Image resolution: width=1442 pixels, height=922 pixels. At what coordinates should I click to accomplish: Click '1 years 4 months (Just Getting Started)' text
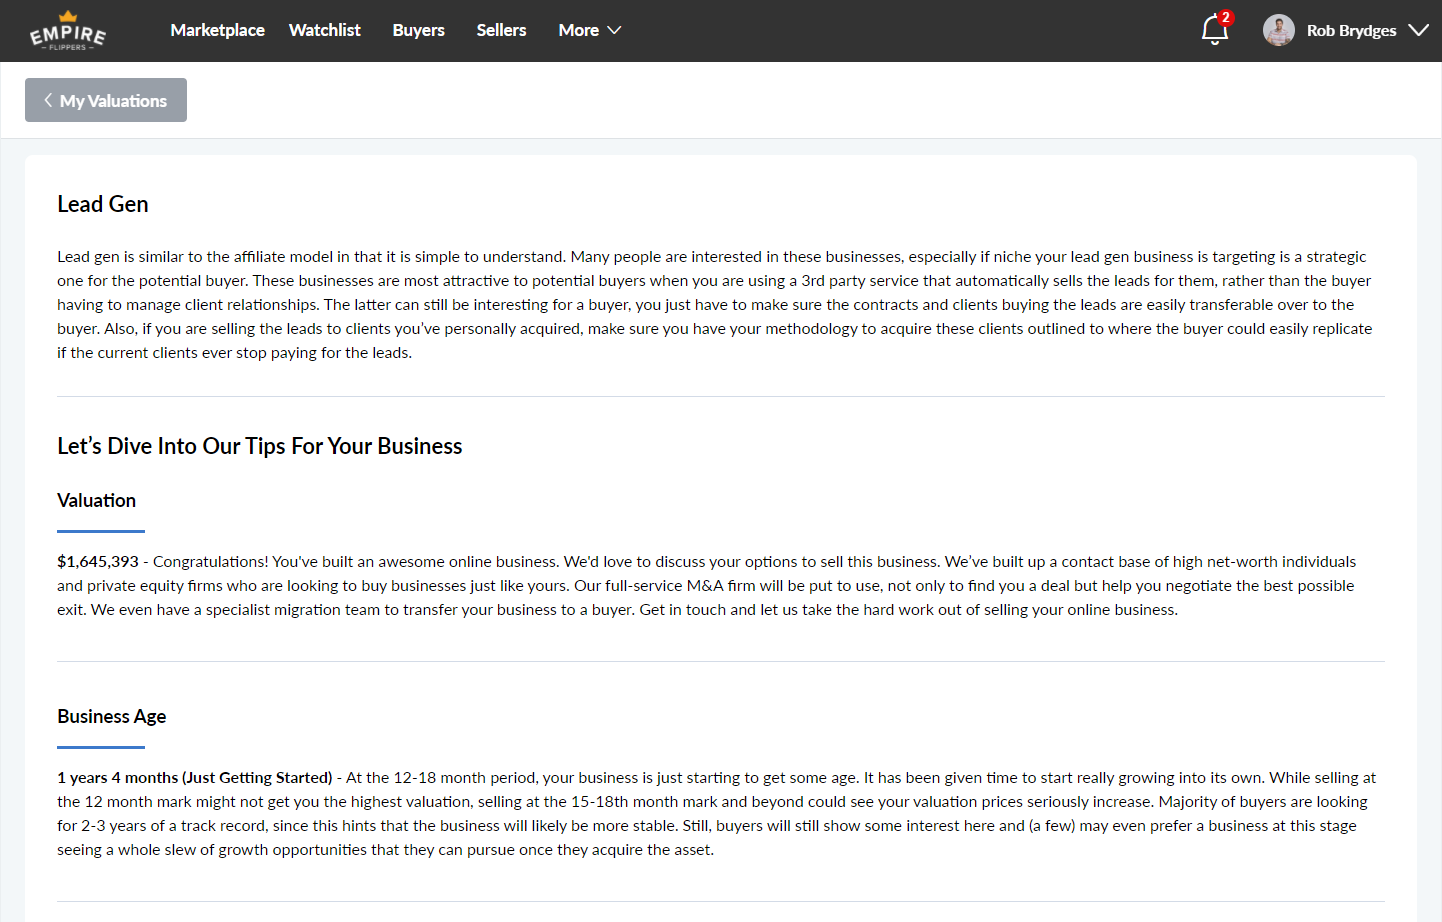(195, 778)
